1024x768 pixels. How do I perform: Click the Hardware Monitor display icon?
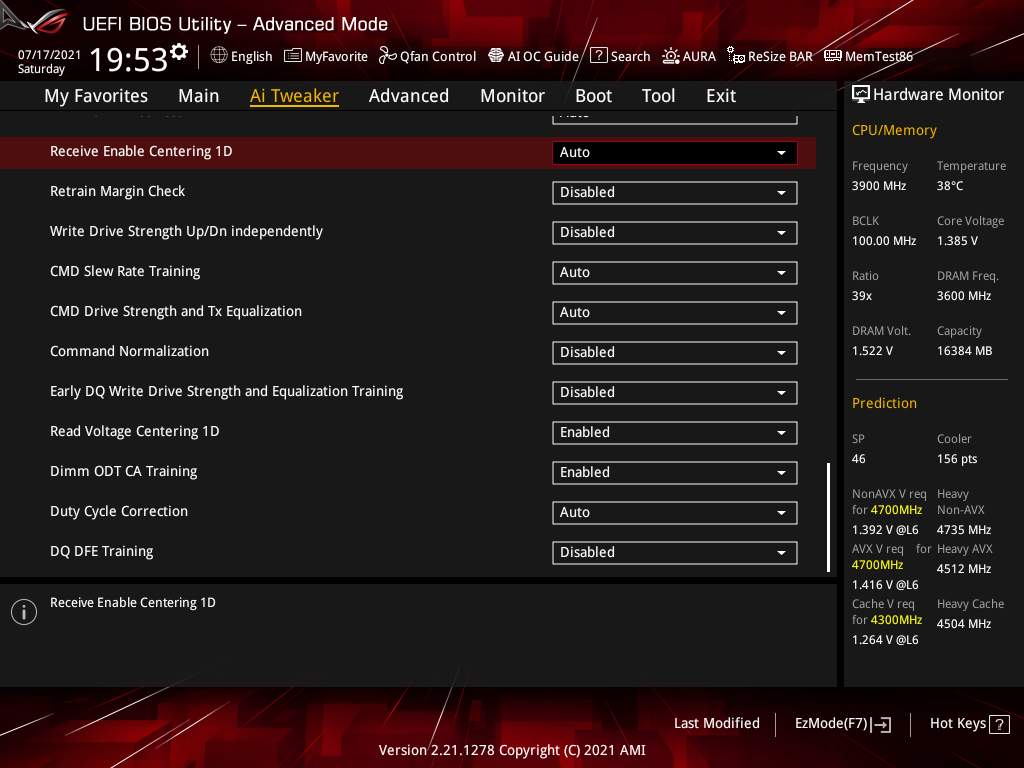(x=861, y=95)
